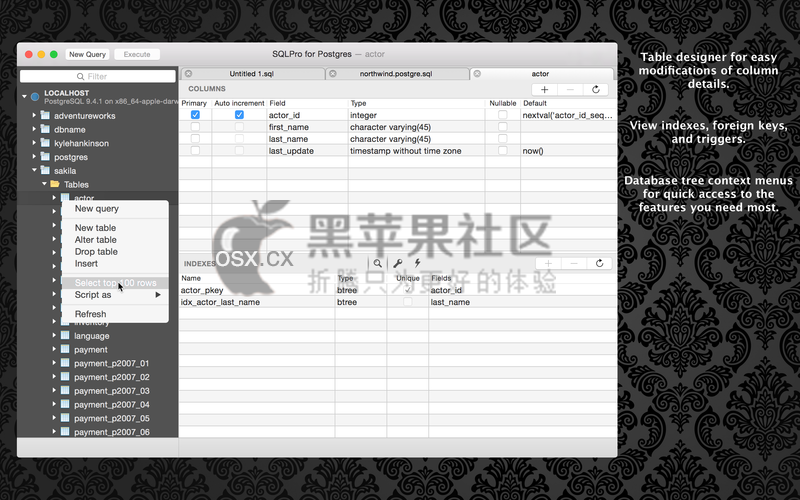Screen dimensions: 800x500
Task: Collapse the LOCALHOST server node
Action: 24,96
